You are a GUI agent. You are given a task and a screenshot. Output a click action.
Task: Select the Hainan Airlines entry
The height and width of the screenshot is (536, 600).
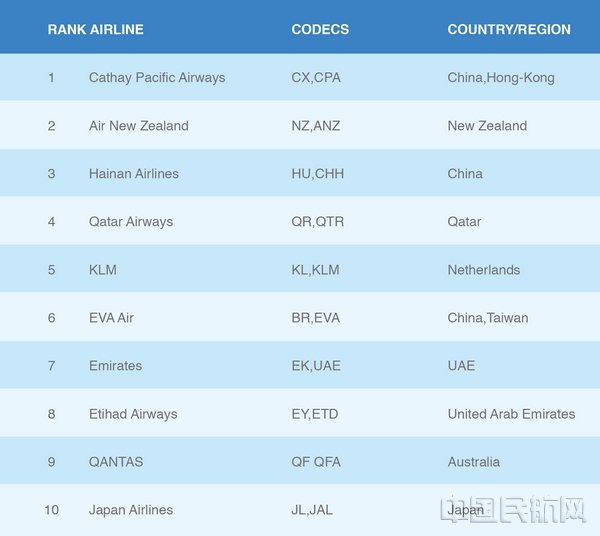point(134,174)
